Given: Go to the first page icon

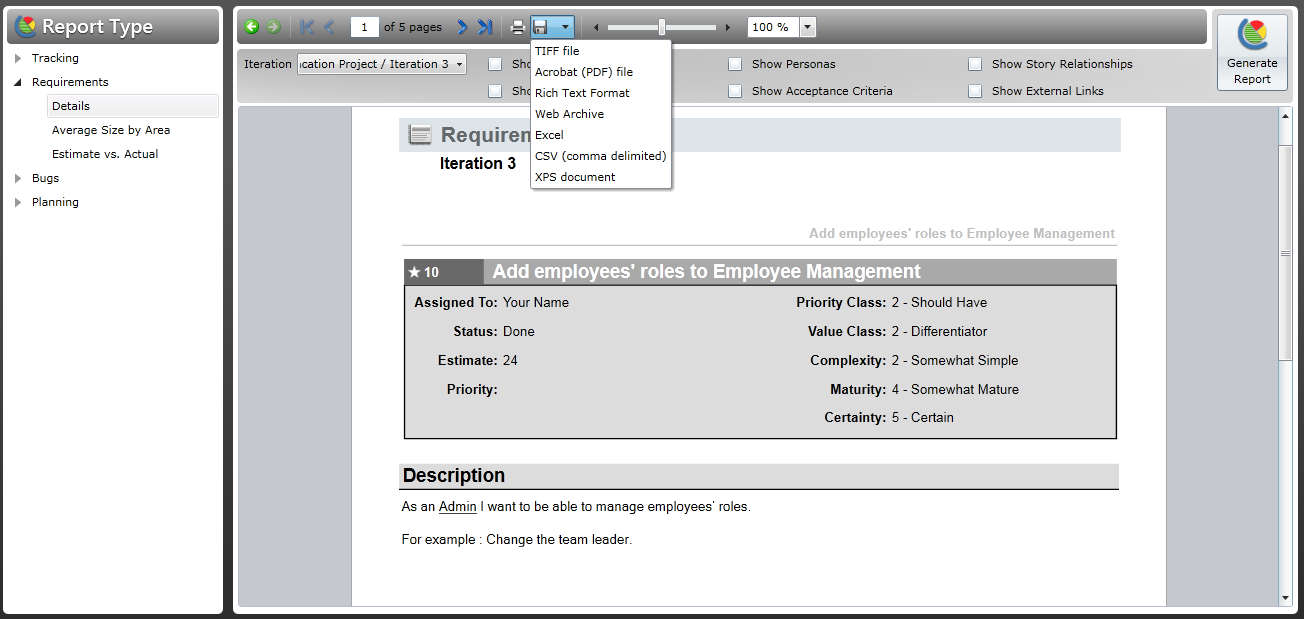Looking at the screenshot, I should pyautogui.click(x=307, y=27).
